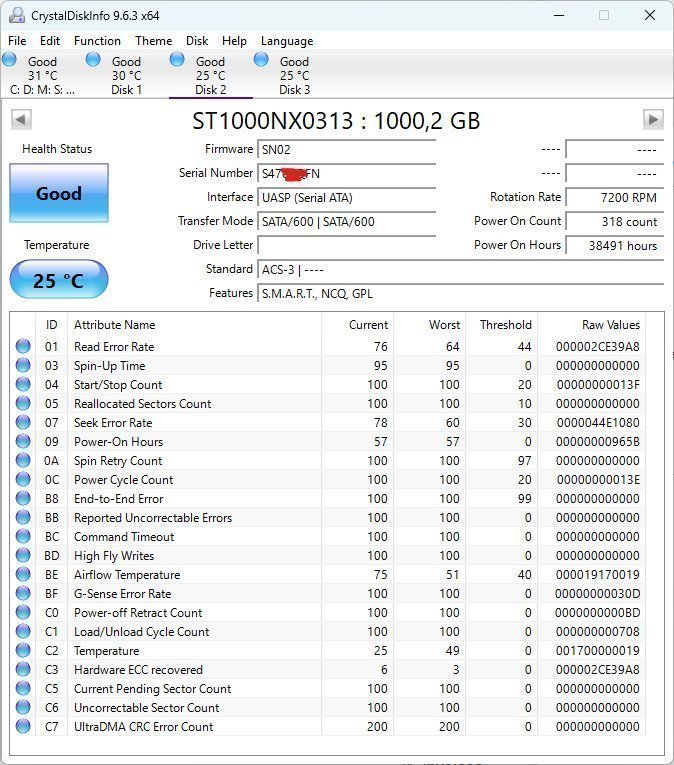This screenshot has width=674, height=765.
Task: Click raw value 000000000708
Action: point(597,632)
